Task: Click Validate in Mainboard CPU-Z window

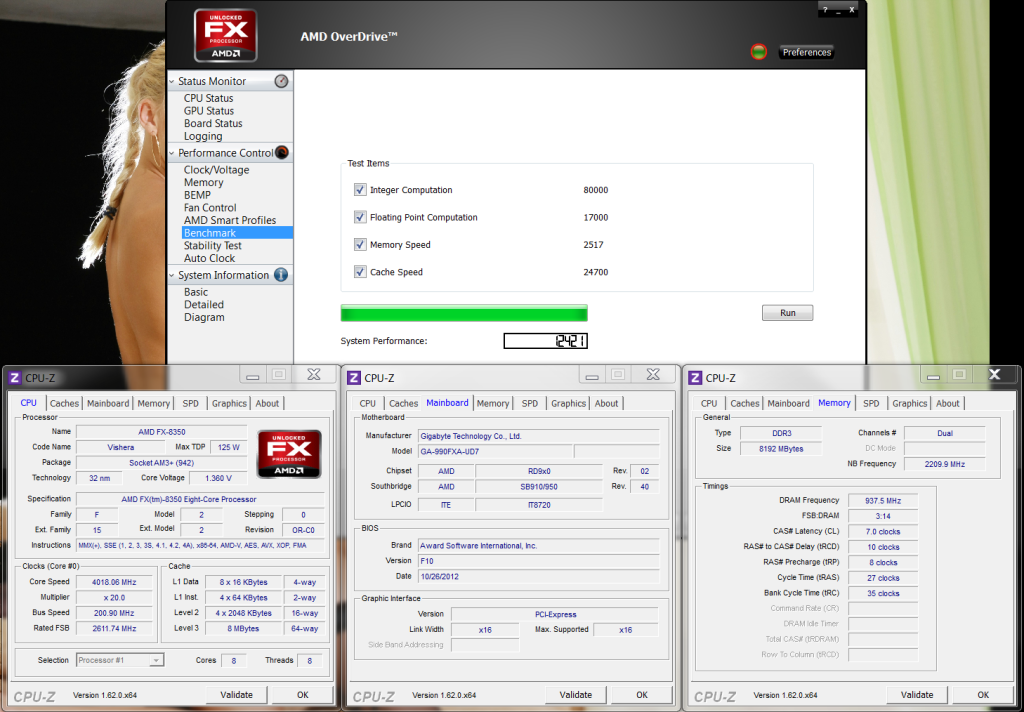Action: 575,694
